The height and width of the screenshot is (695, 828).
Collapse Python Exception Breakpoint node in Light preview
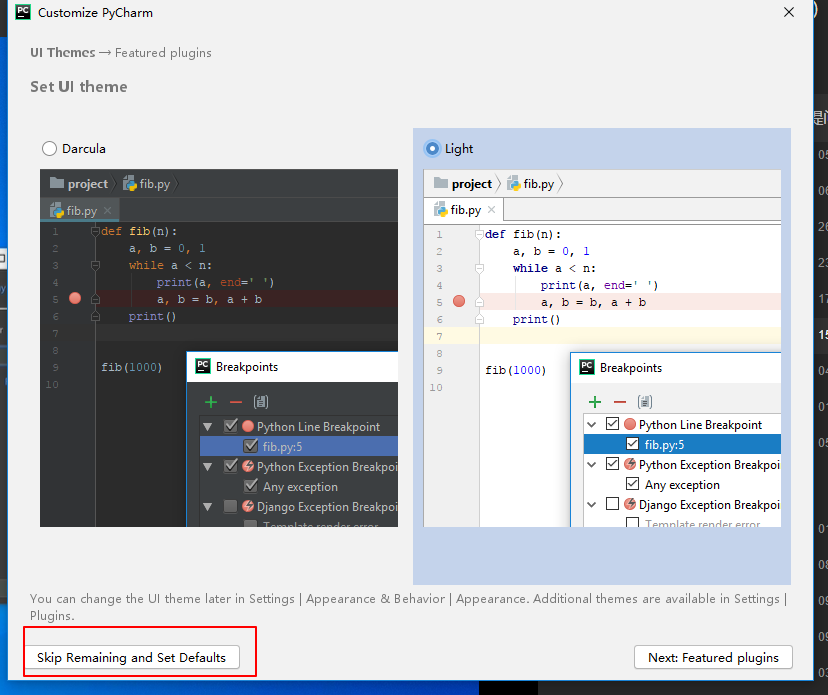click(x=592, y=465)
